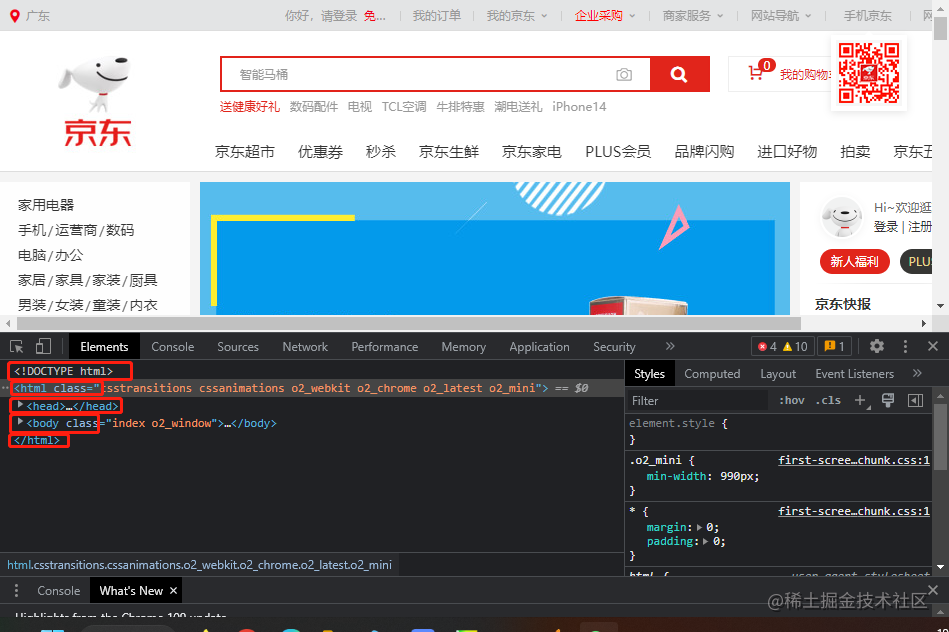Click the red search magnifier button

[679, 74]
